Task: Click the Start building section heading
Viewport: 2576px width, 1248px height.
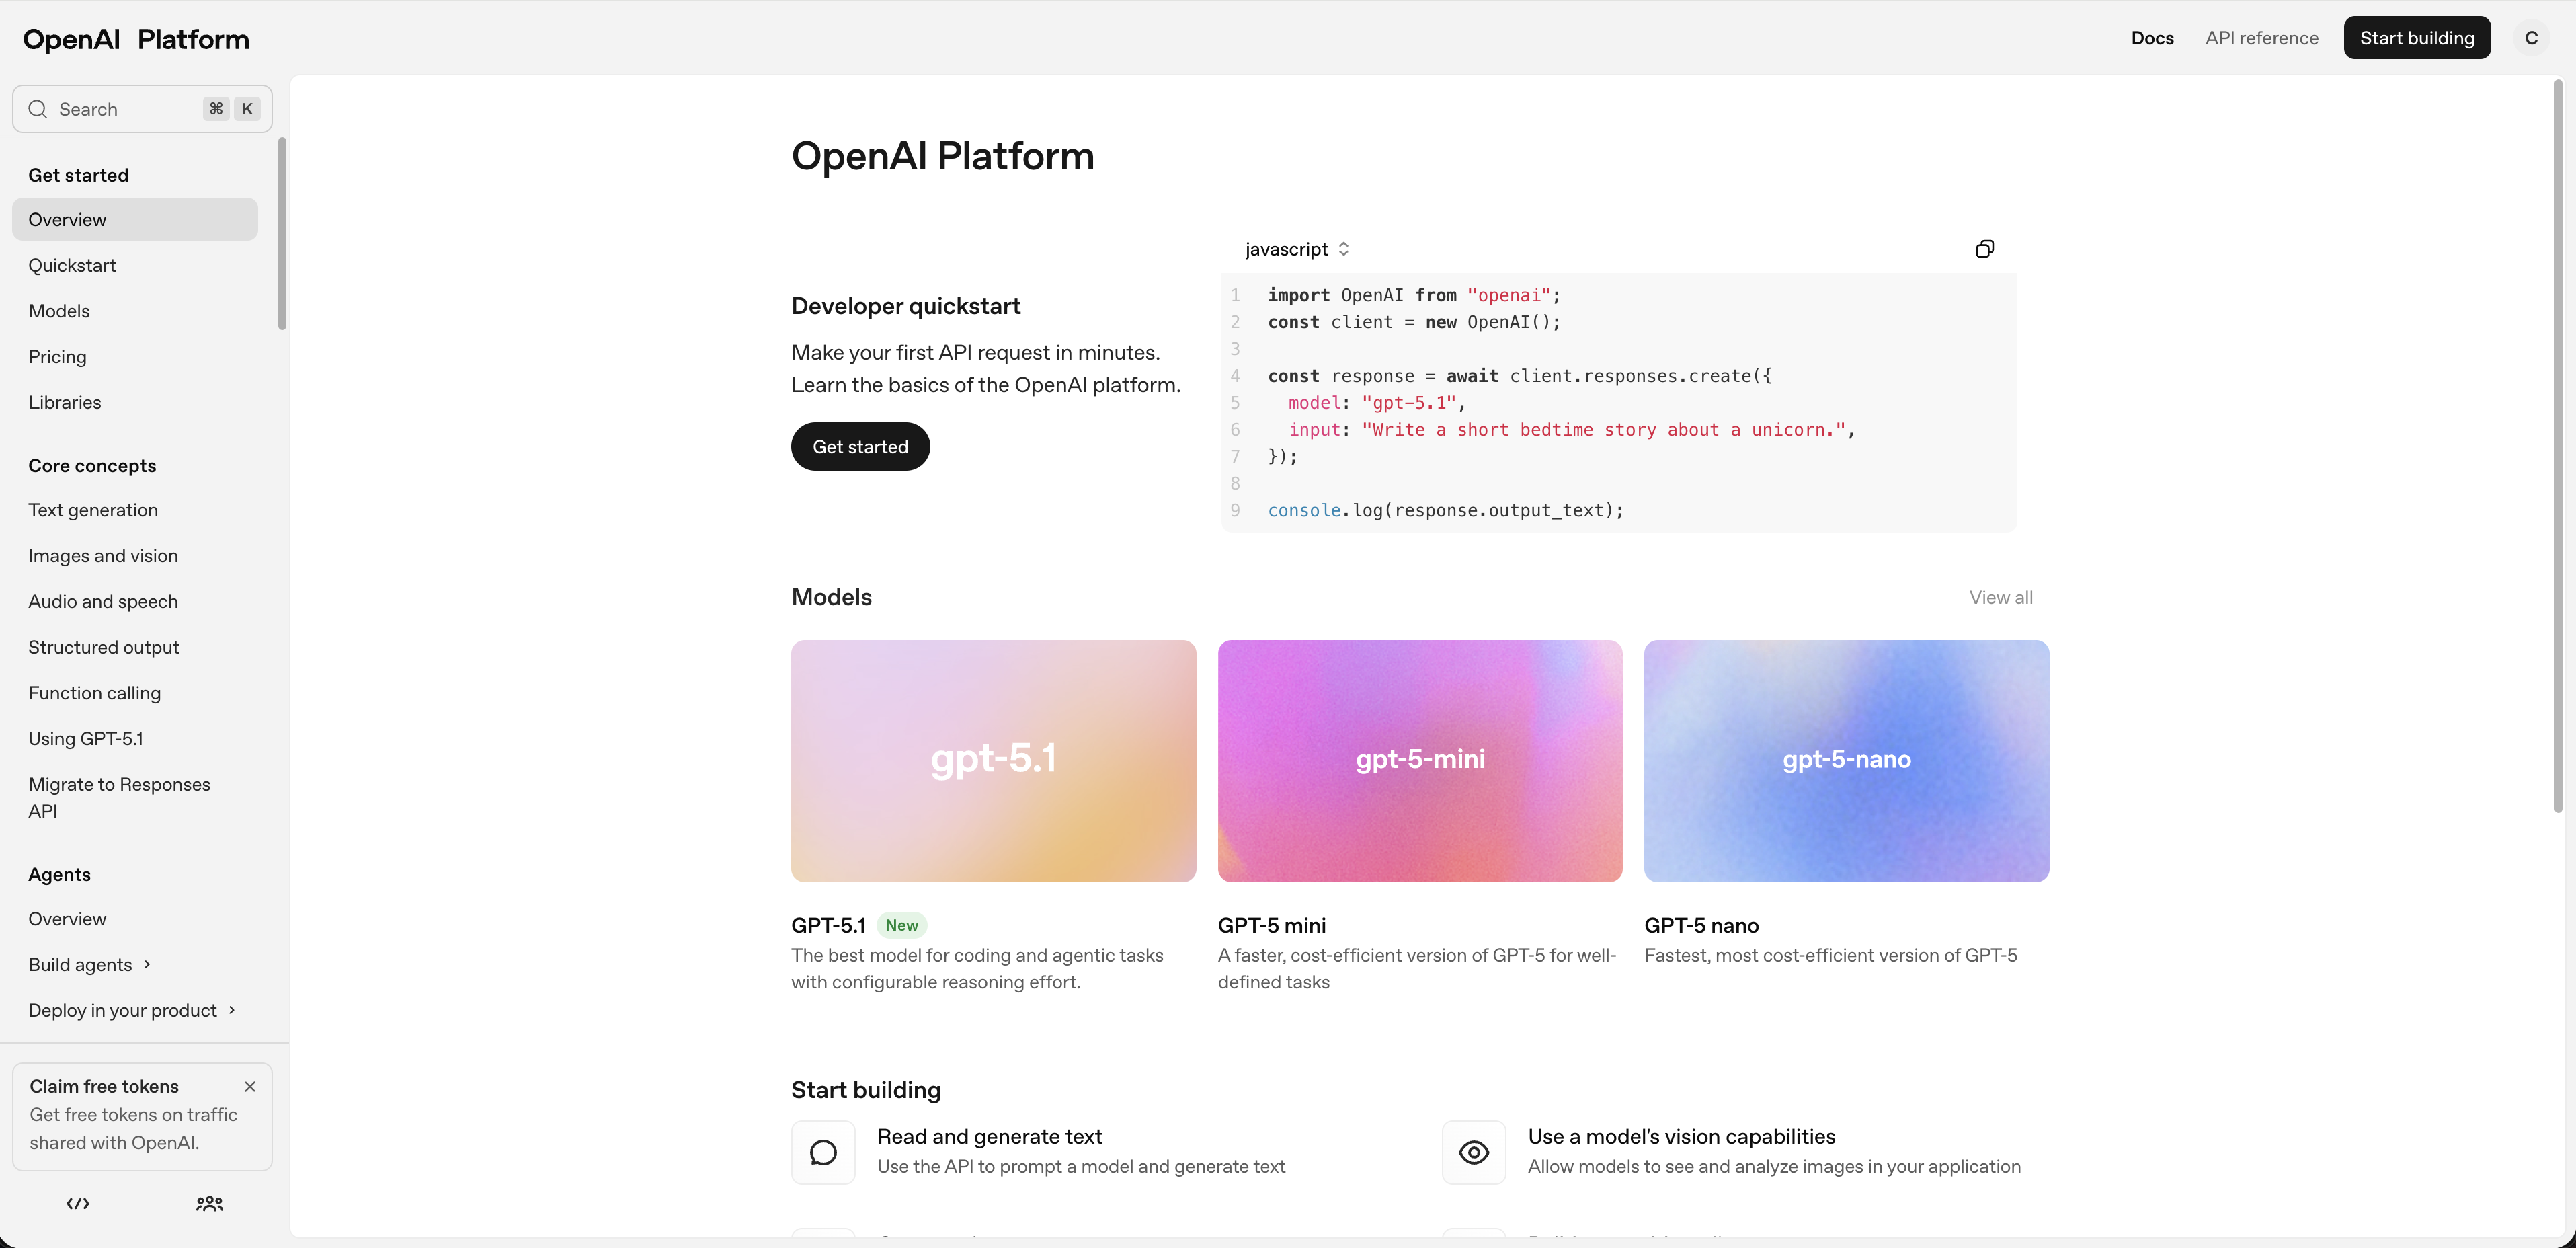Action: pos(866,1090)
